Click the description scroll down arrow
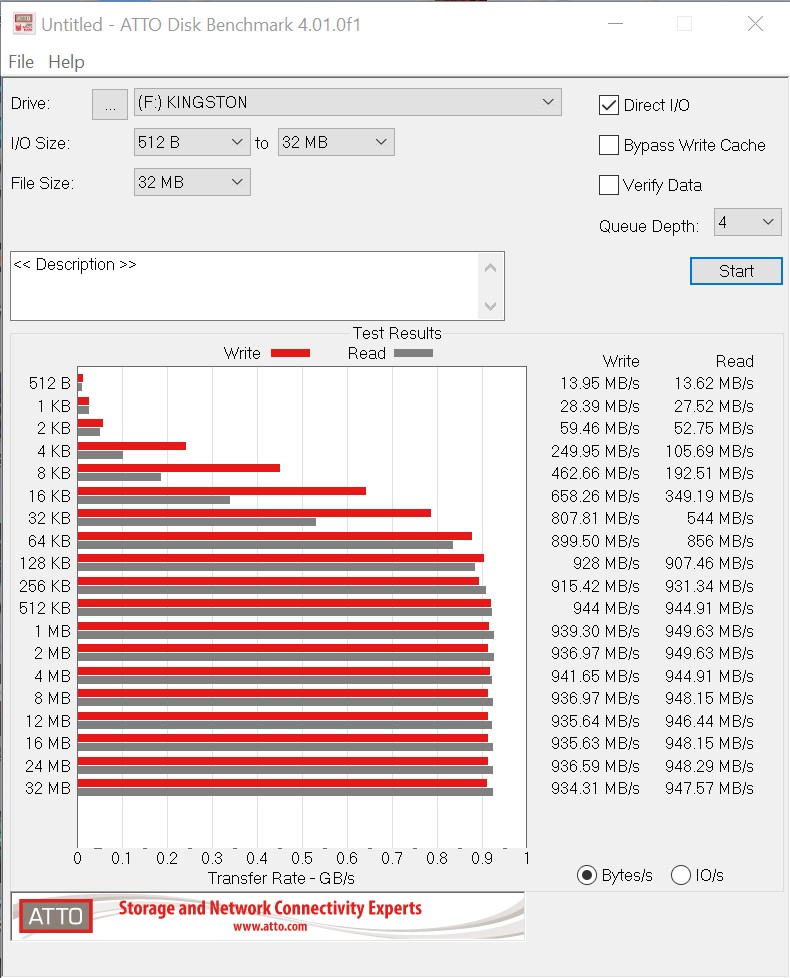 pyautogui.click(x=491, y=306)
